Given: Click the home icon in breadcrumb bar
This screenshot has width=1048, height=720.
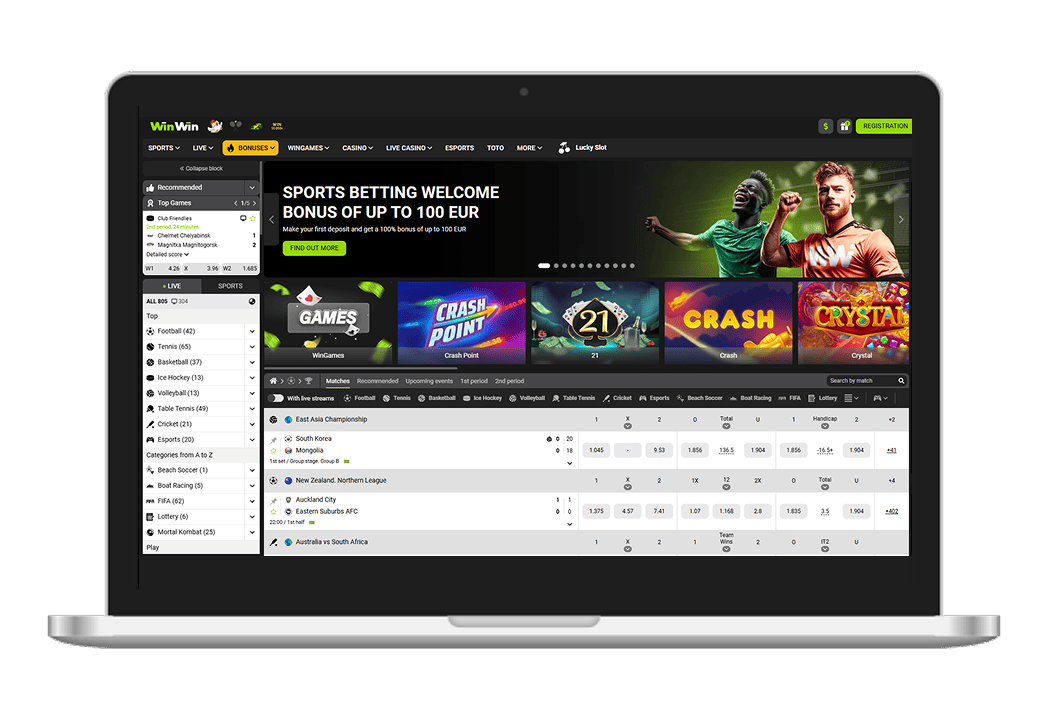Looking at the screenshot, I should point(274,381).
